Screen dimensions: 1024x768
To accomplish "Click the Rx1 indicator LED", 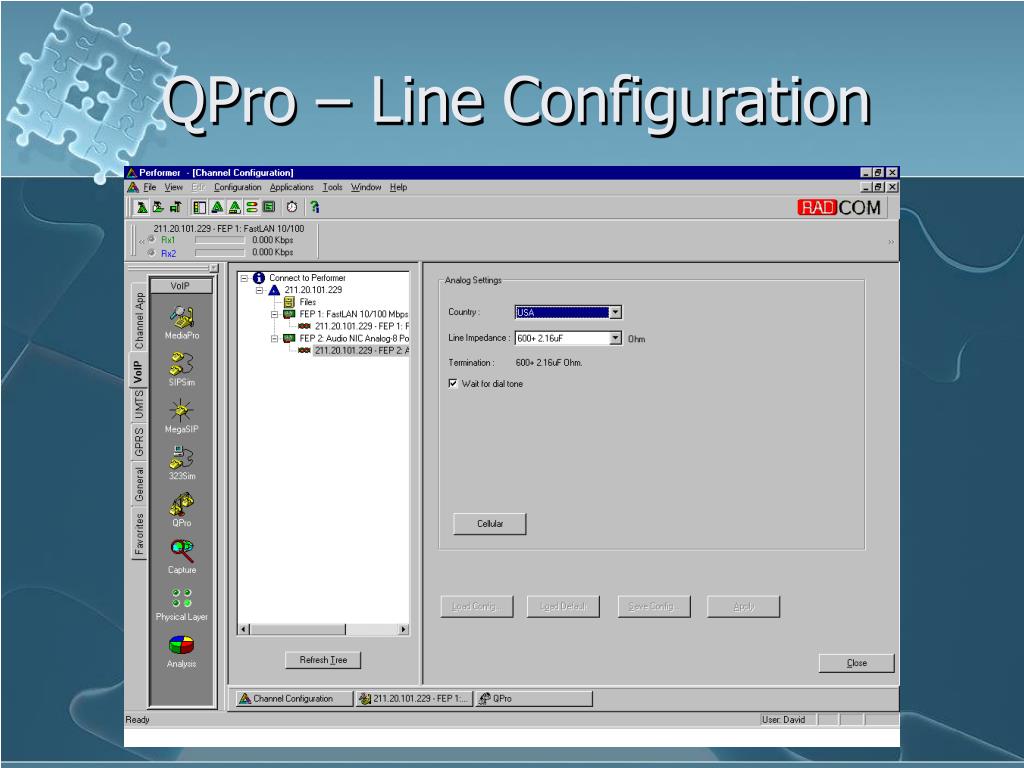I will tap(152, 240).
